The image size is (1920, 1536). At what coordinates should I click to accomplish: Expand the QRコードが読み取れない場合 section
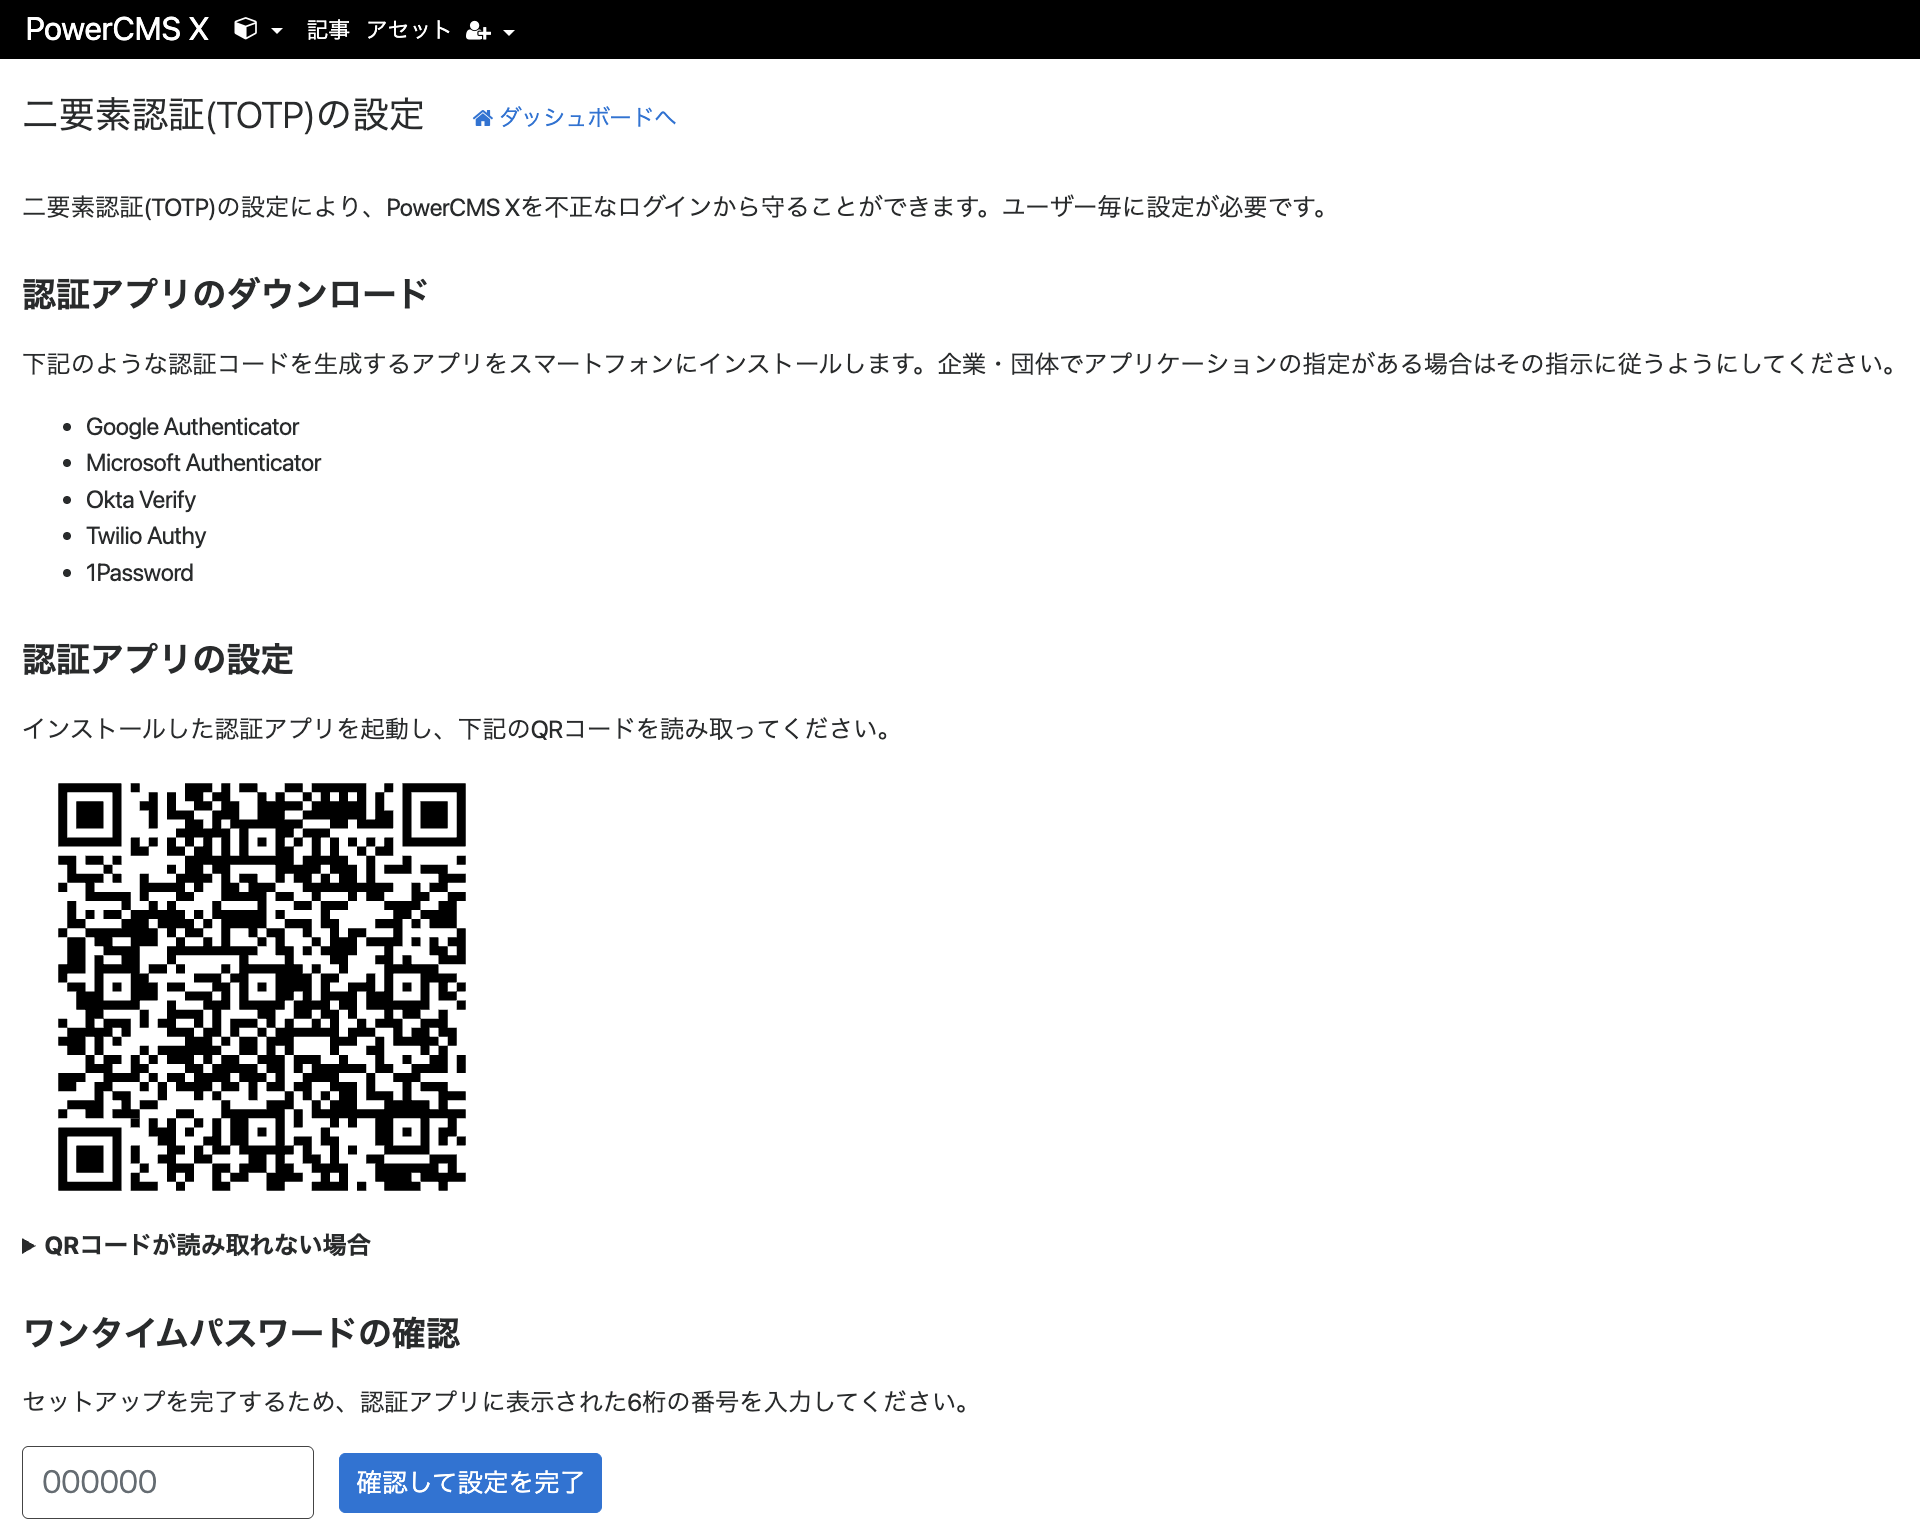point(197,1245)
